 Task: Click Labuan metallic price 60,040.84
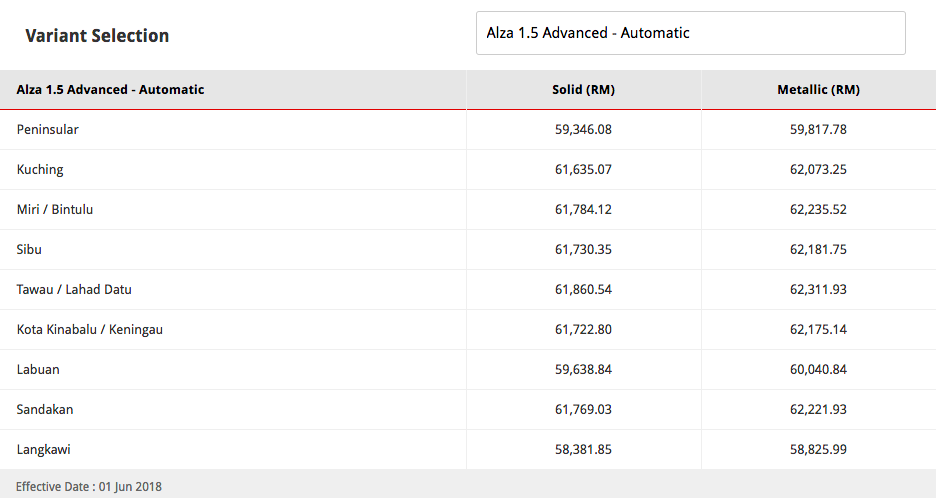pyautogui.click(x=818, y=370)
